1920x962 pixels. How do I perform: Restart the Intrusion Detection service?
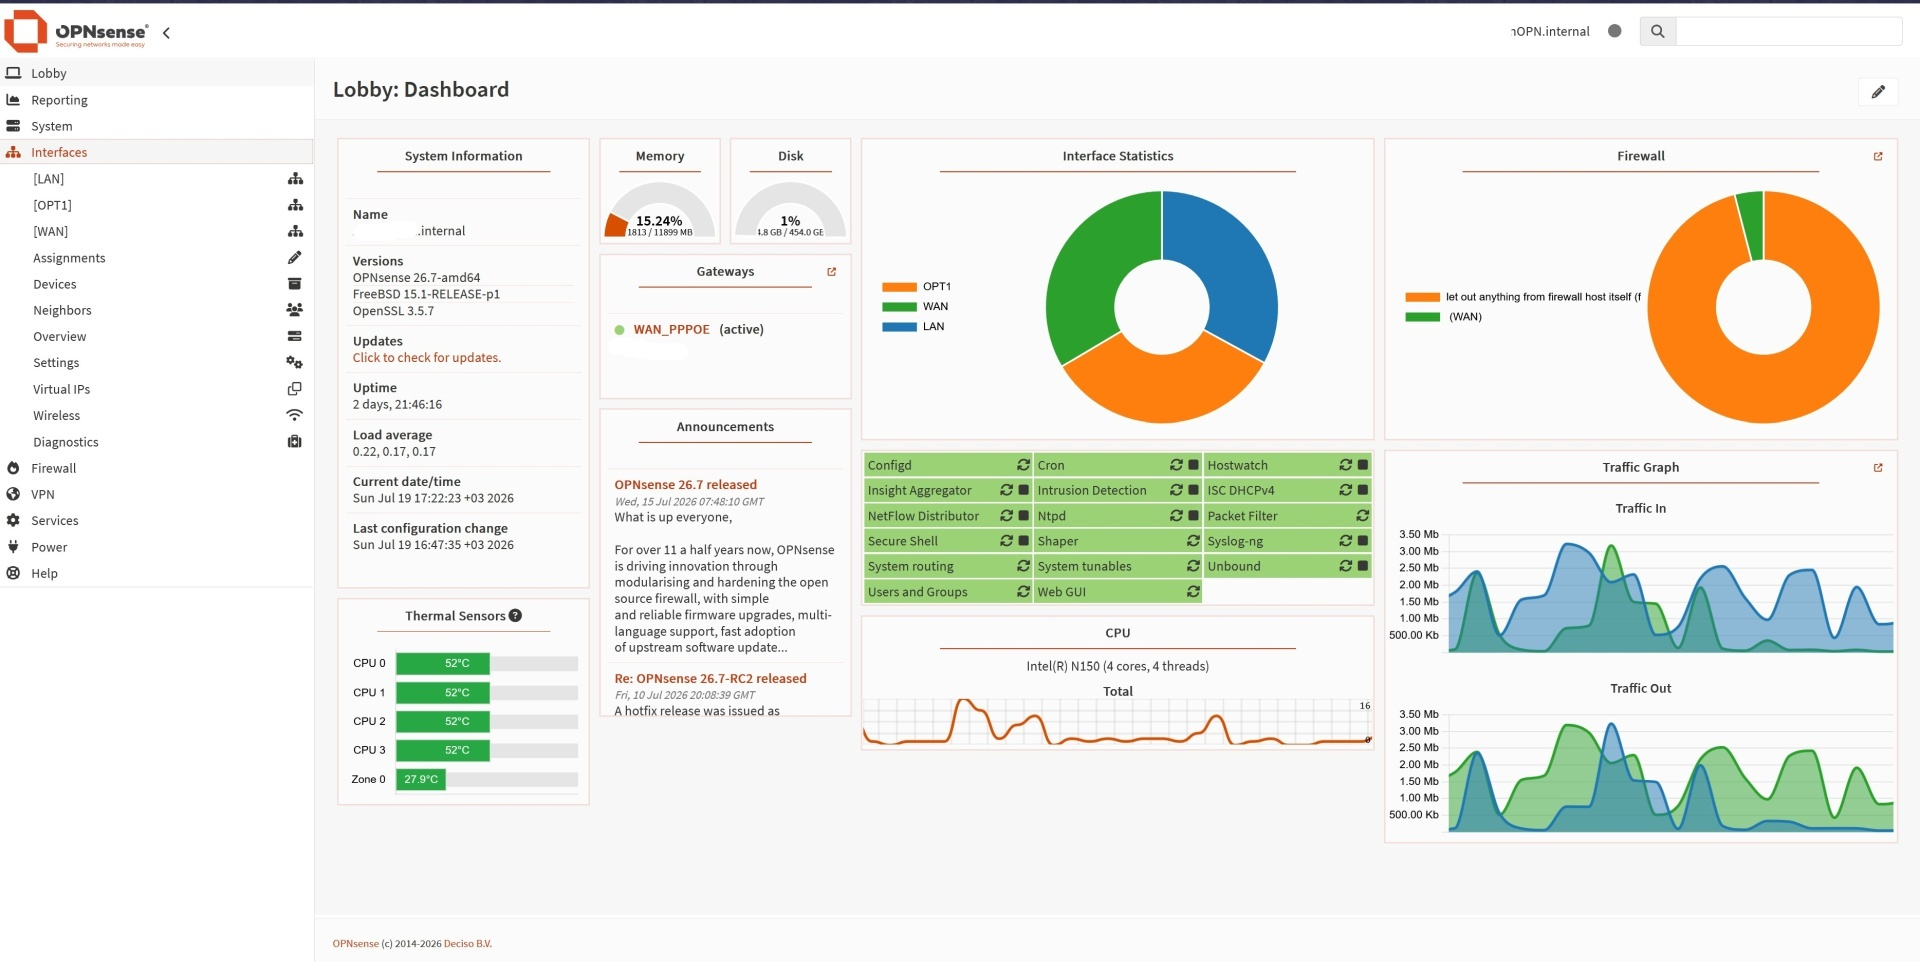tap(1176, 490)
